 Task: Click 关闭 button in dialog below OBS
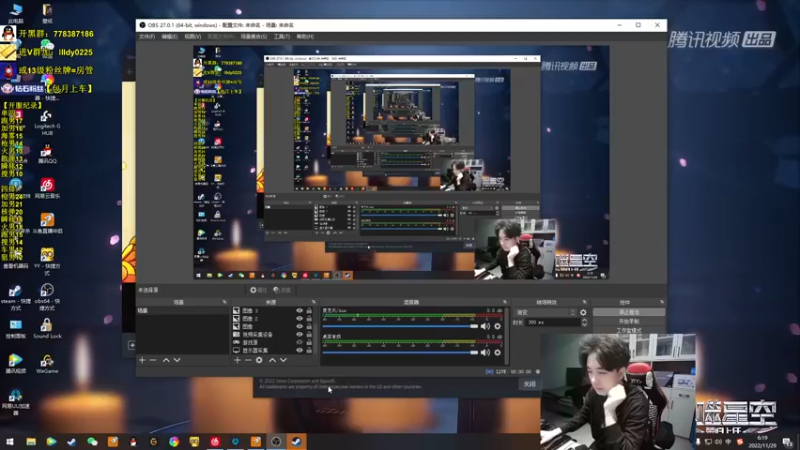tap(530, 384)
